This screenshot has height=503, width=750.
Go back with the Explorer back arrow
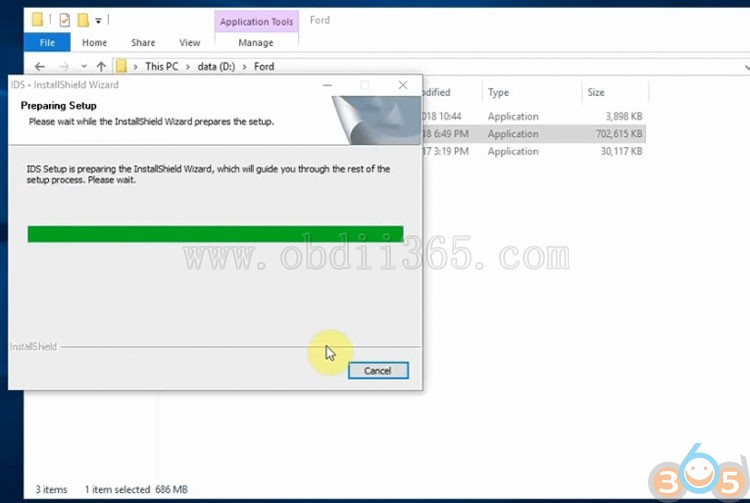coord(40,66)
